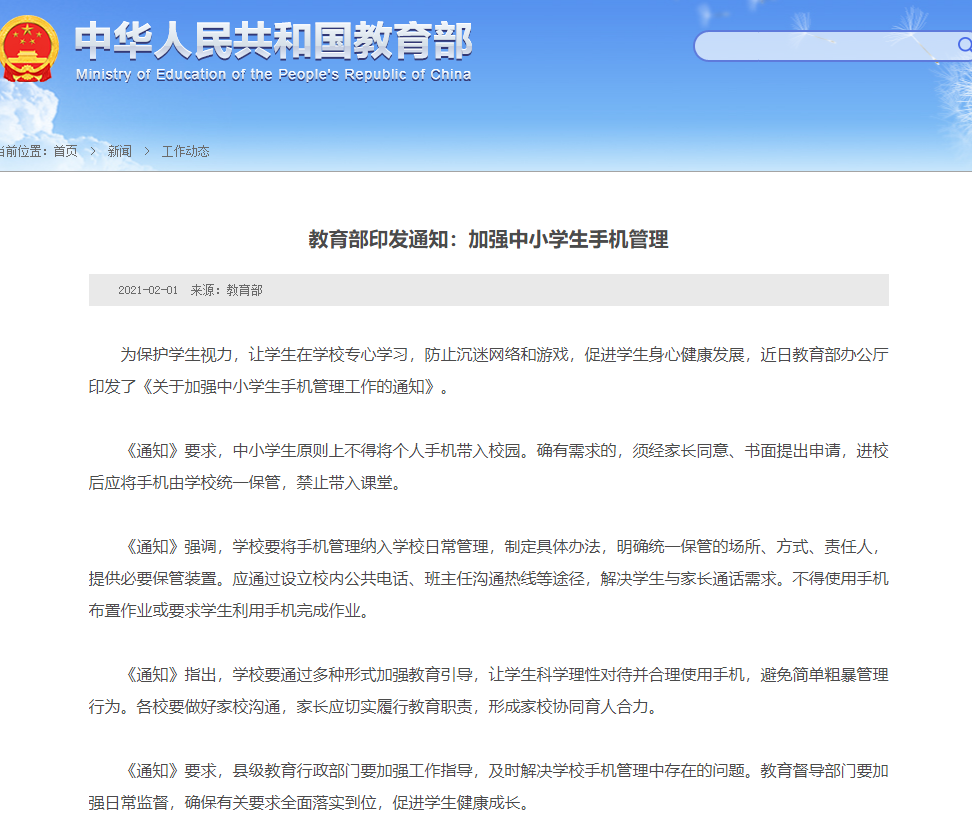Image resolution: width=972 pixels, height=833 pixels.
Task: Click the headline 教育部印发通知：加强中小学生手机管理
Action: pyautogui.click(x=488, y=239)
